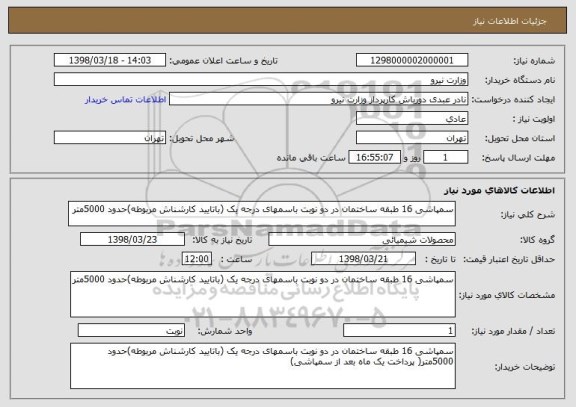Click the header جزئیات اطلاعات نیاز
This screenshot has width=576, height=407.
tap(510, 21)
